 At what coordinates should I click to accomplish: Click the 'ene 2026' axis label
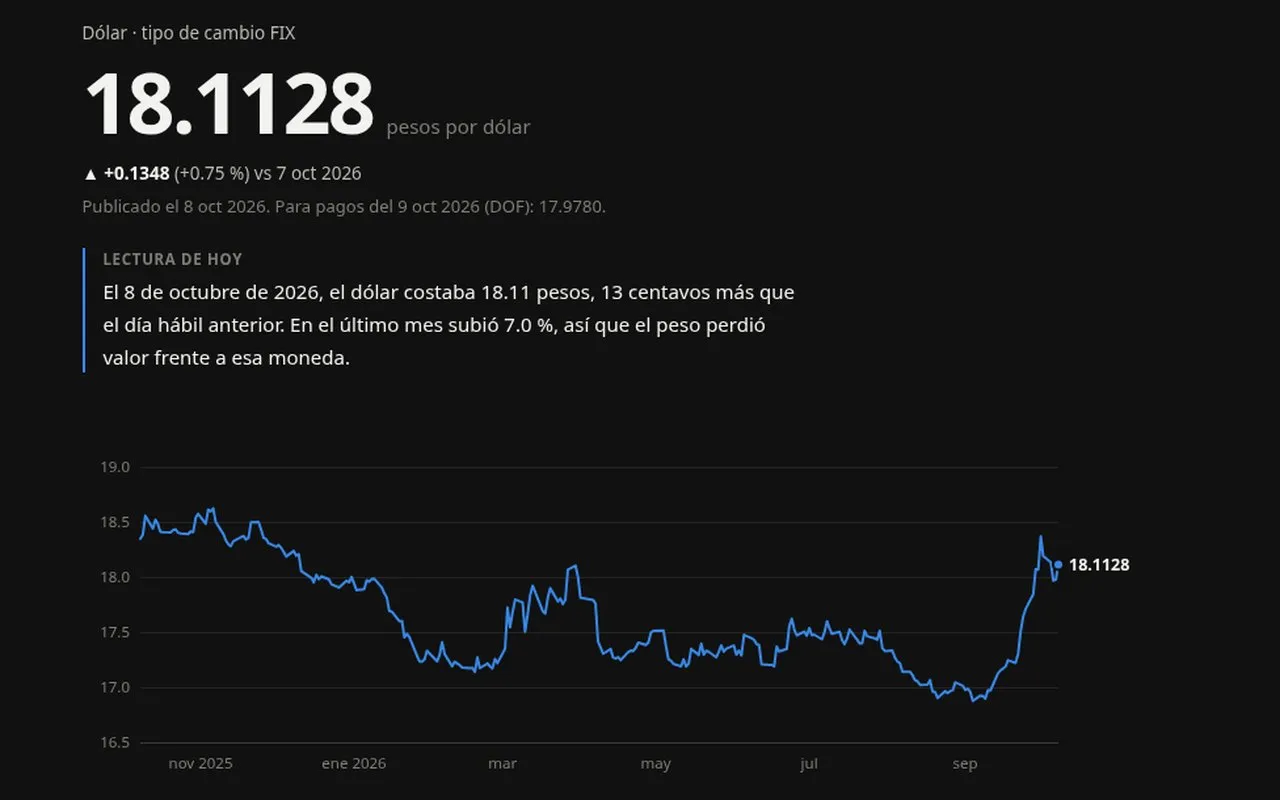coord(354,763)
